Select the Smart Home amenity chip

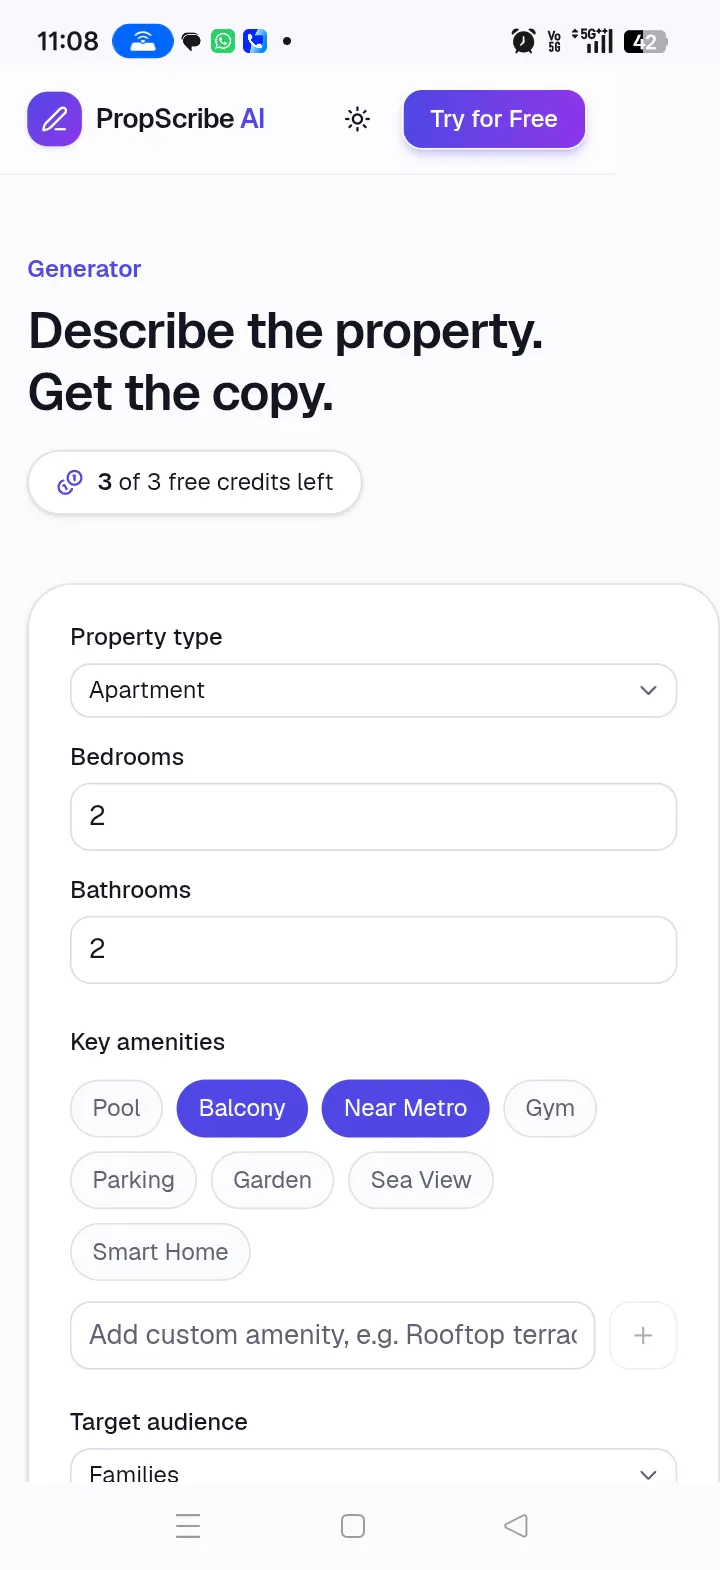point(160,1252)
